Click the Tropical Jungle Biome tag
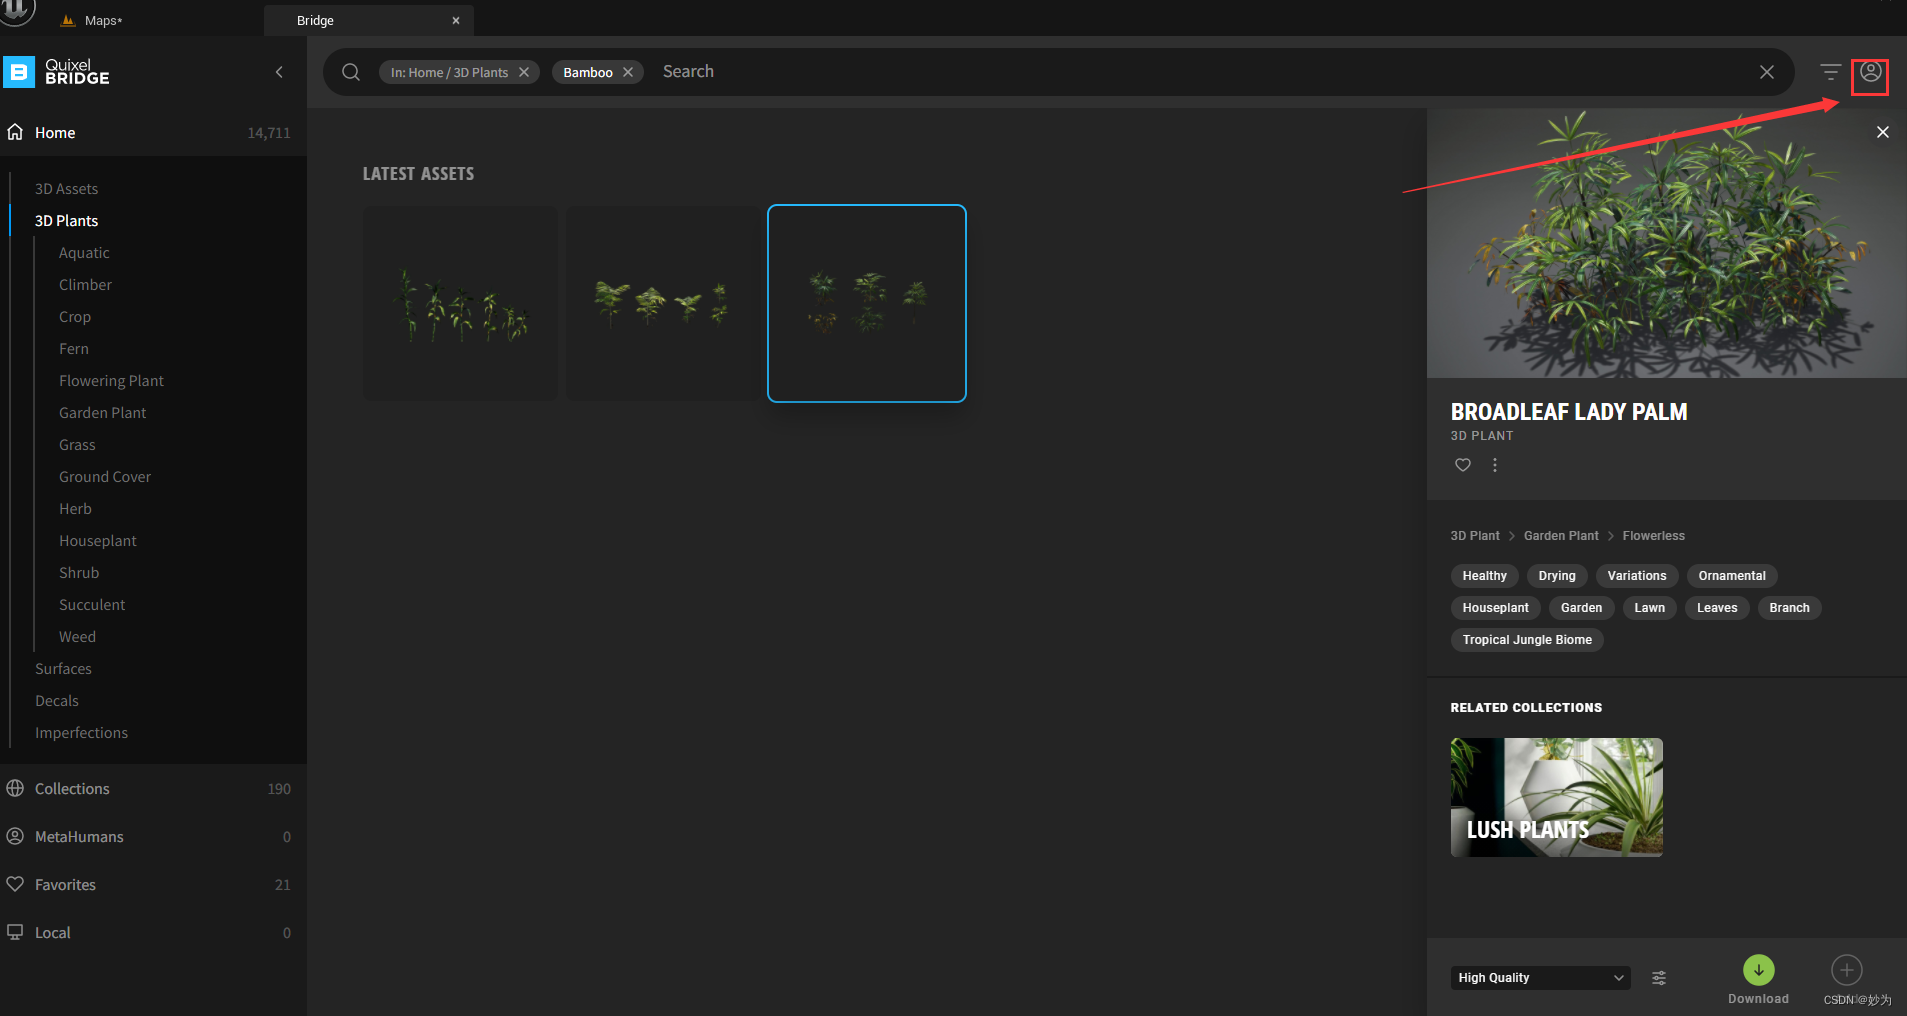Viewport: 1907px width, 1016px height. (x=1527, y=640)
